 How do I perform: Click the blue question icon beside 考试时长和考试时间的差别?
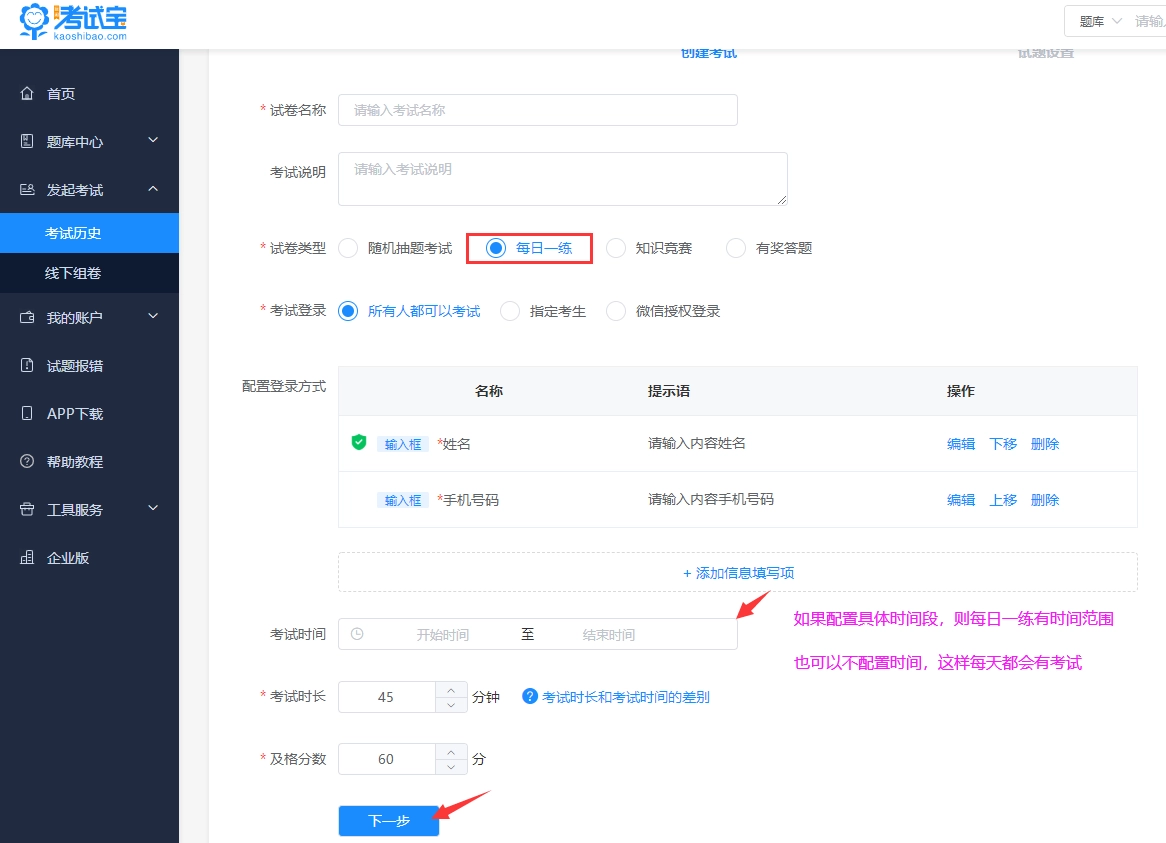(x=530, y=696)
